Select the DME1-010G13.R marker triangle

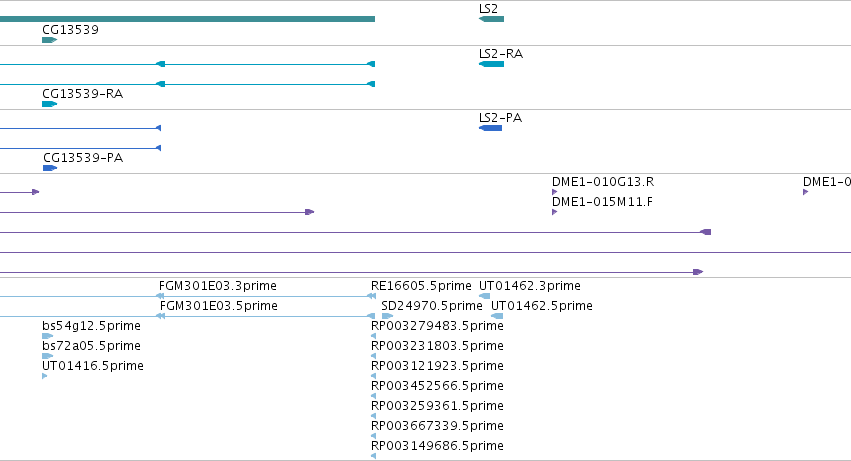click(555, 192)
